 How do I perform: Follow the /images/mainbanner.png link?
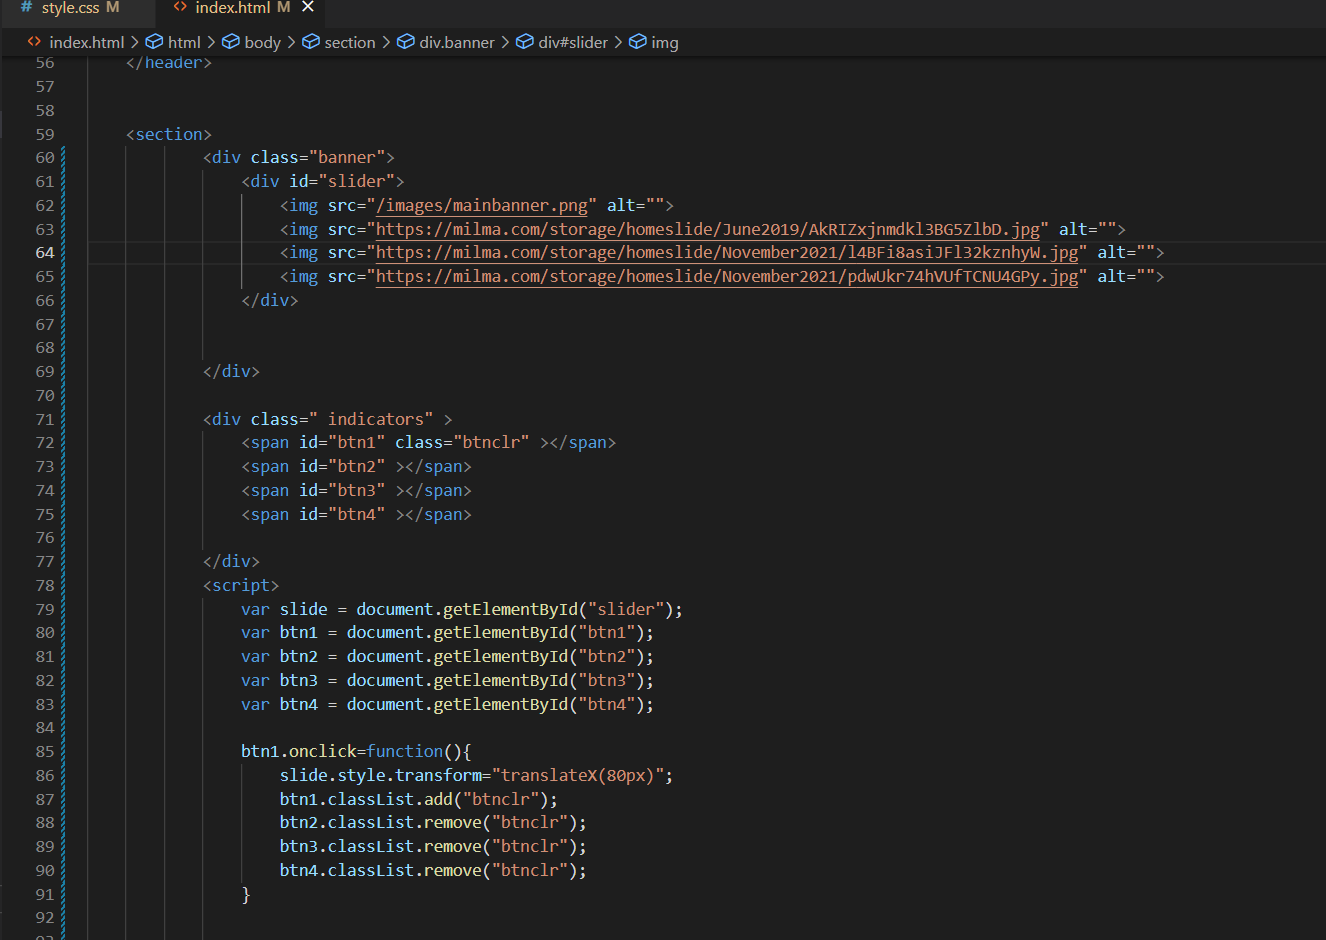[x=482, y=205]
